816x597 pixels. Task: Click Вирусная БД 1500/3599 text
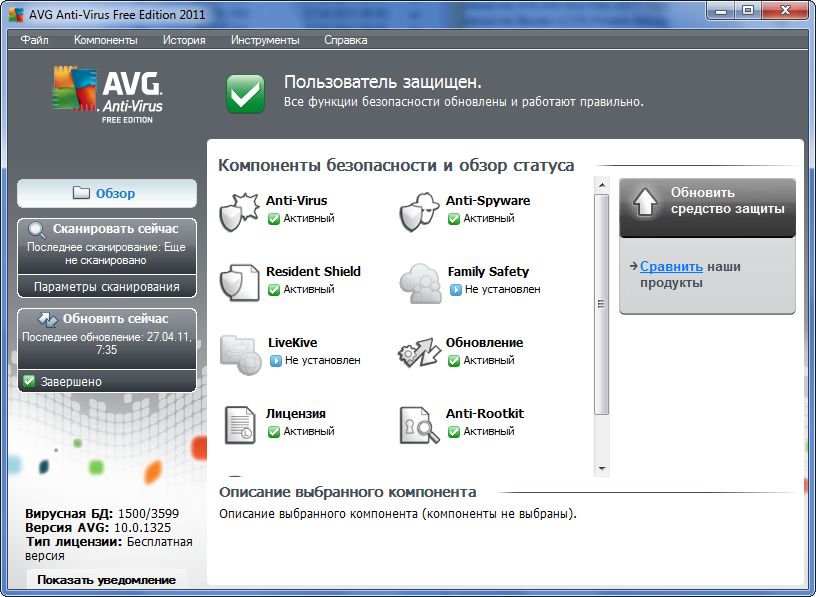(102, 514)
